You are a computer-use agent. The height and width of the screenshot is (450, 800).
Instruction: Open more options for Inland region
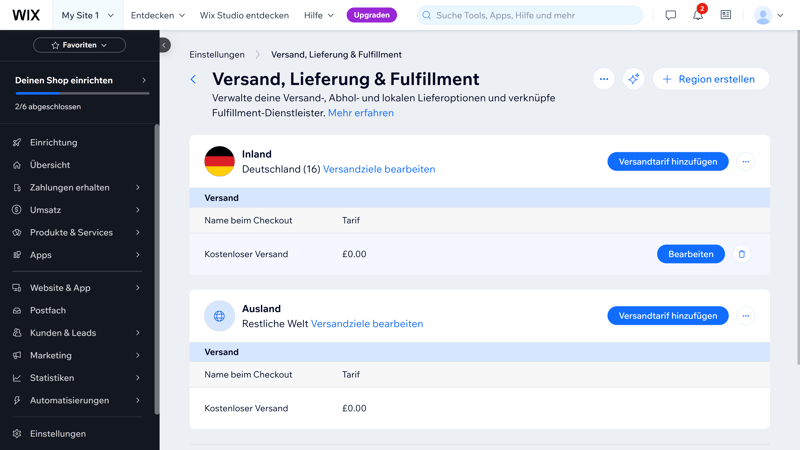(745, 162)
